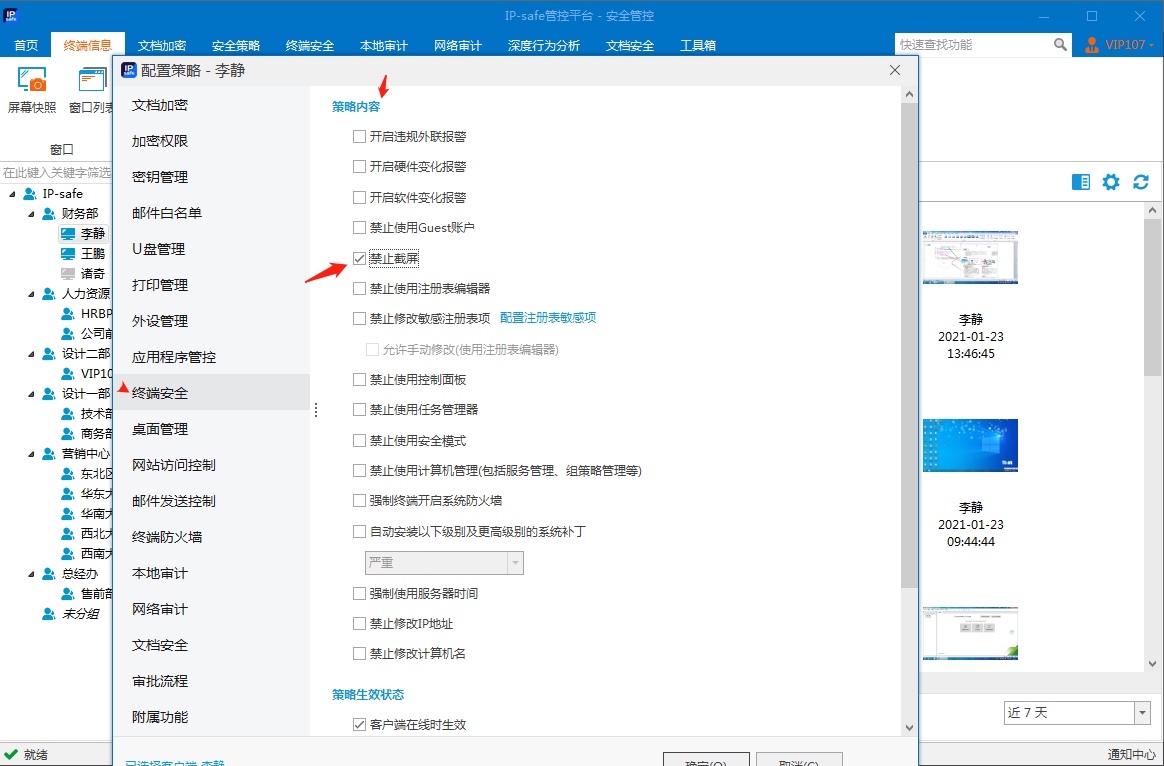Screen dimensions: 1164x766
Task: Select the 财务部 group
Action: click(x=70, y=214)
